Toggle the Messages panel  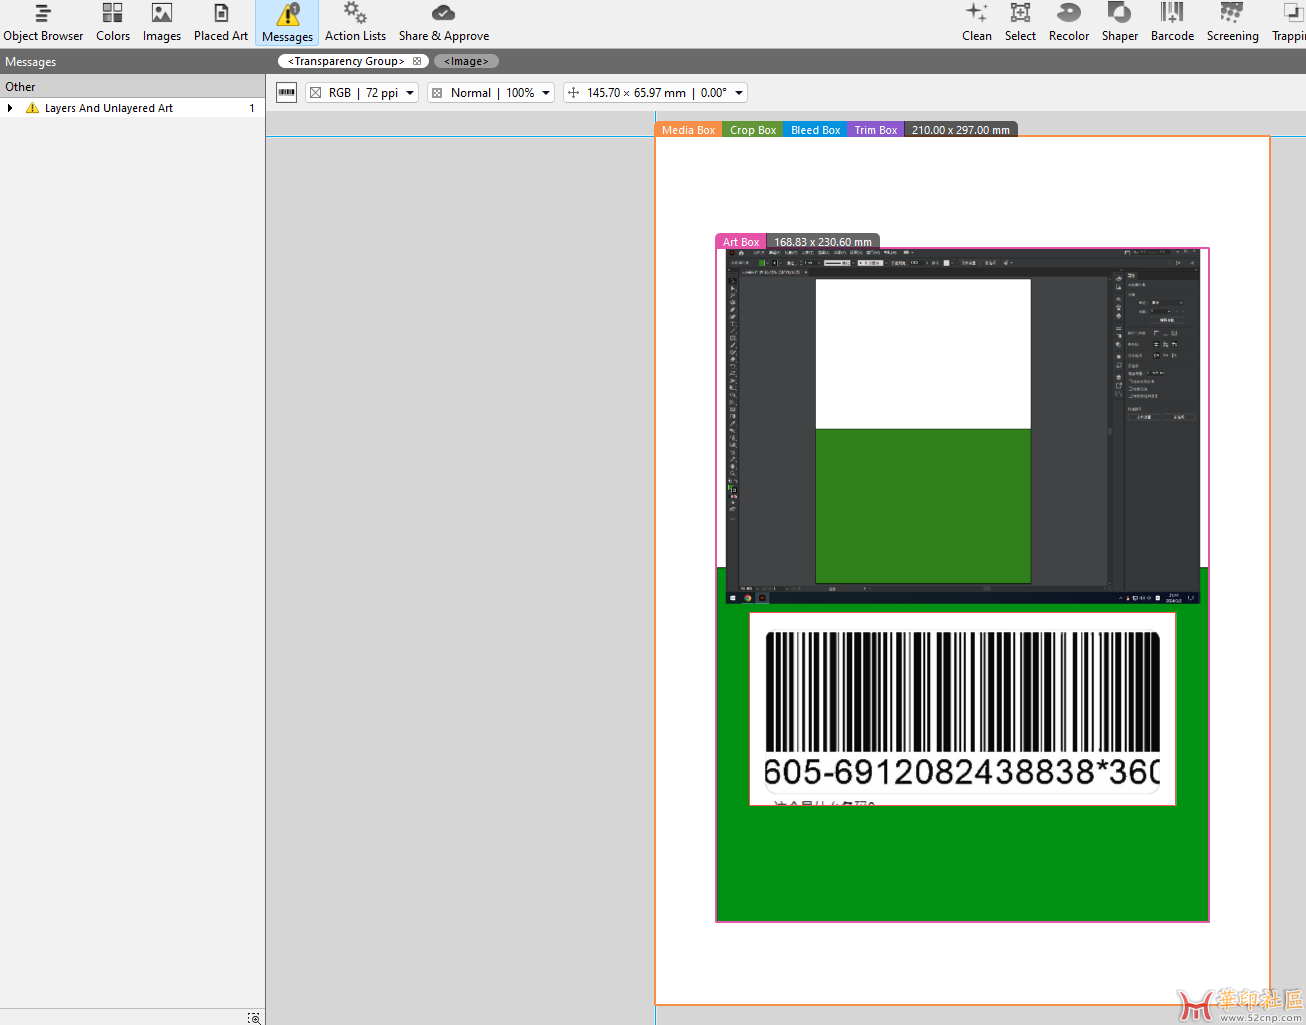pyautogui.click(x=287, y=23)
